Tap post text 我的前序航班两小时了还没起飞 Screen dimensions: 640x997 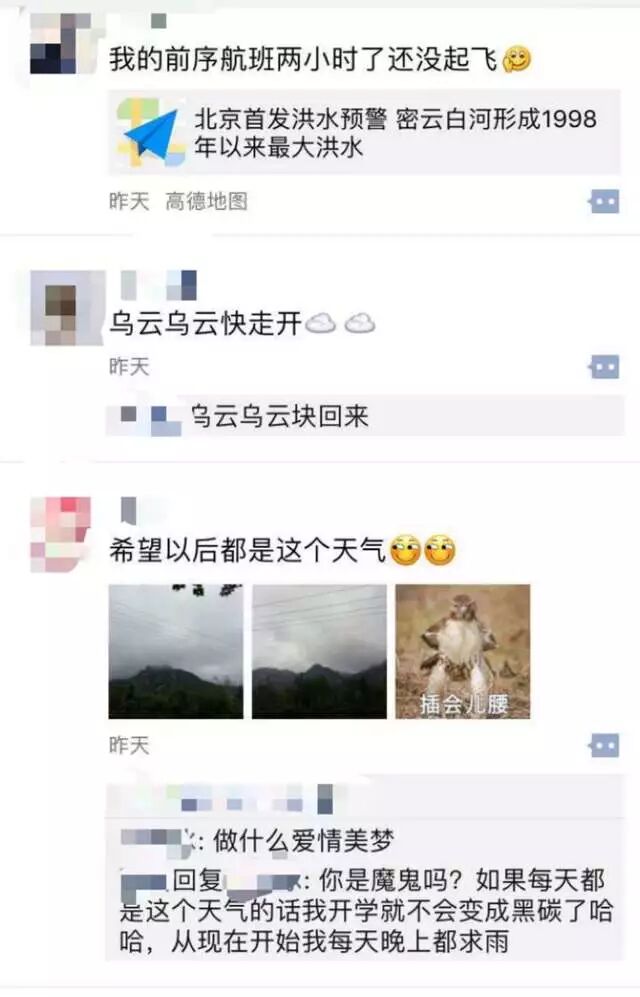tap(303, 60)
